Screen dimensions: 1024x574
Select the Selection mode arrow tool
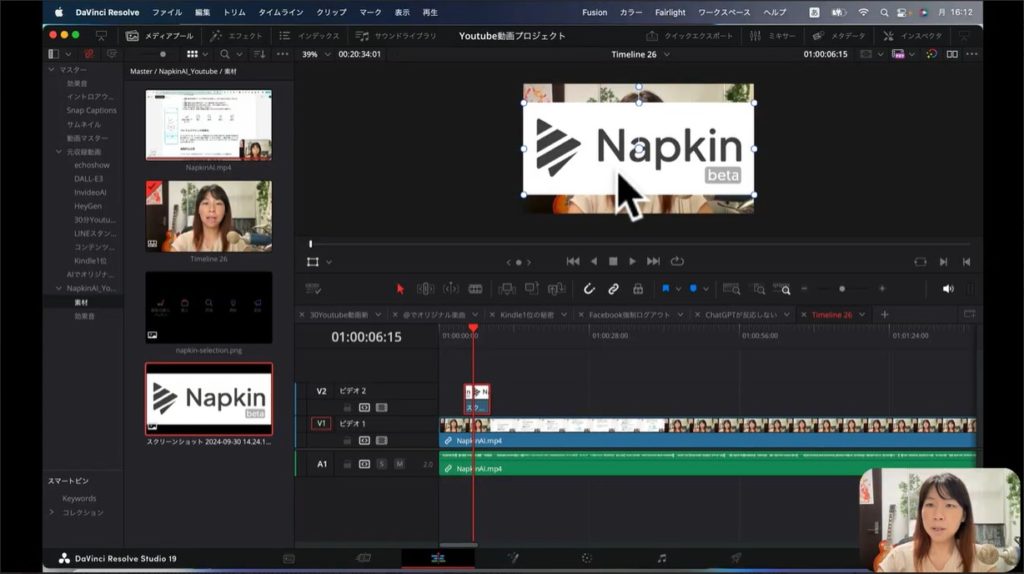(401, 289)
